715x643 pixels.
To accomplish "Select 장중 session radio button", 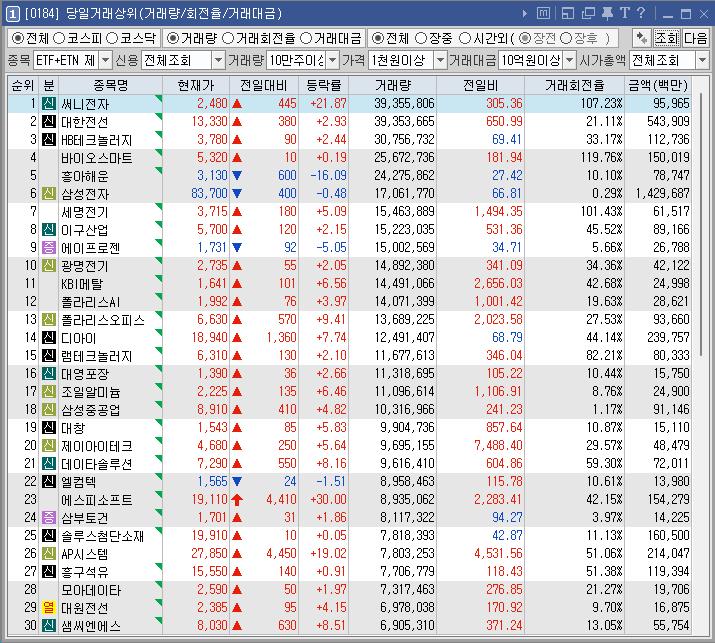I will click(x=421, y=38).
